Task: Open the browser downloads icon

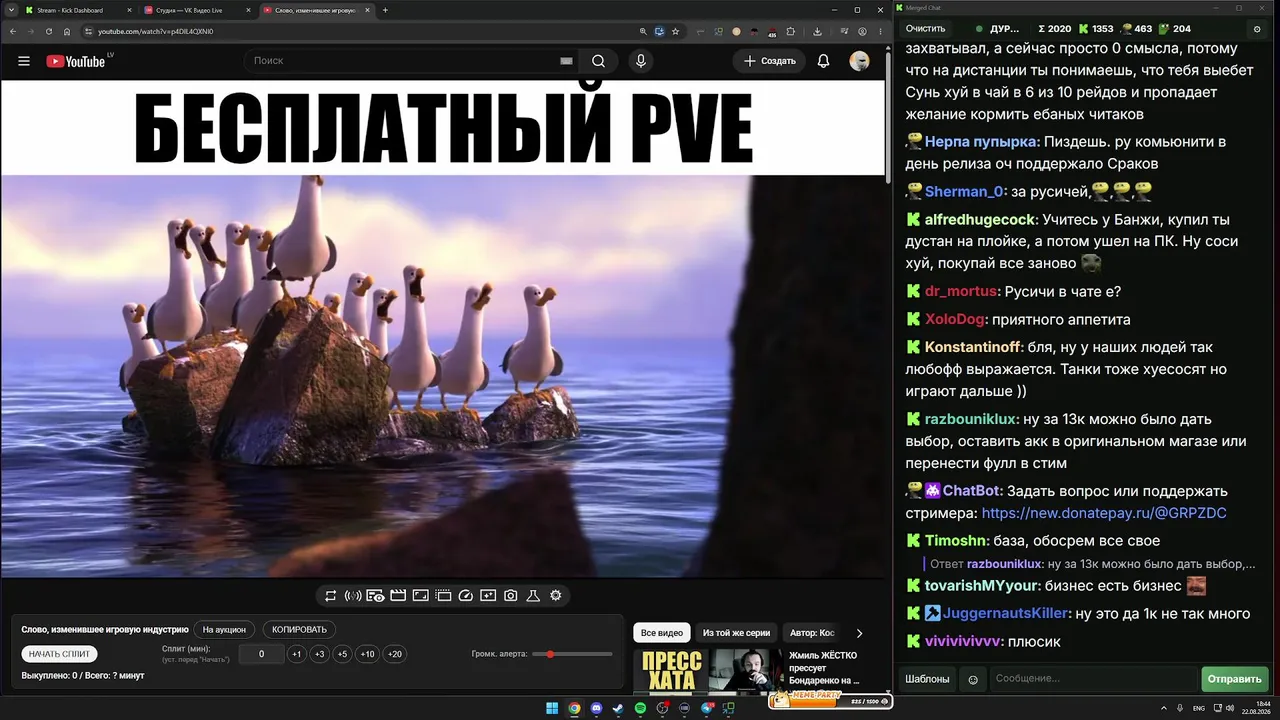Action: (817, 31)
